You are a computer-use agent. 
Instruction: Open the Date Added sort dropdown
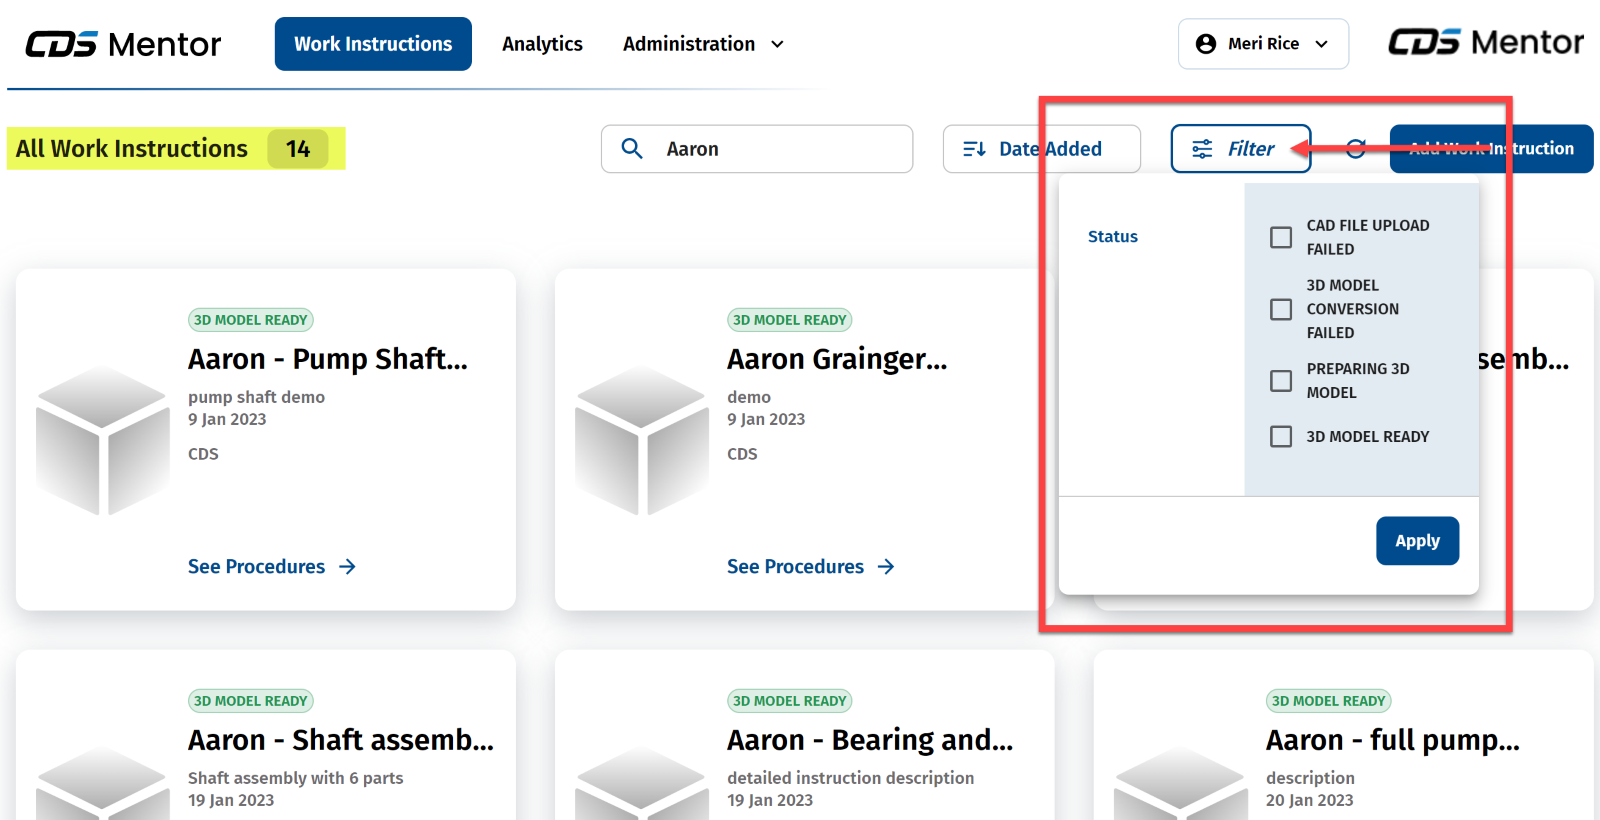pyautogui.click(x=1041, y=149)
